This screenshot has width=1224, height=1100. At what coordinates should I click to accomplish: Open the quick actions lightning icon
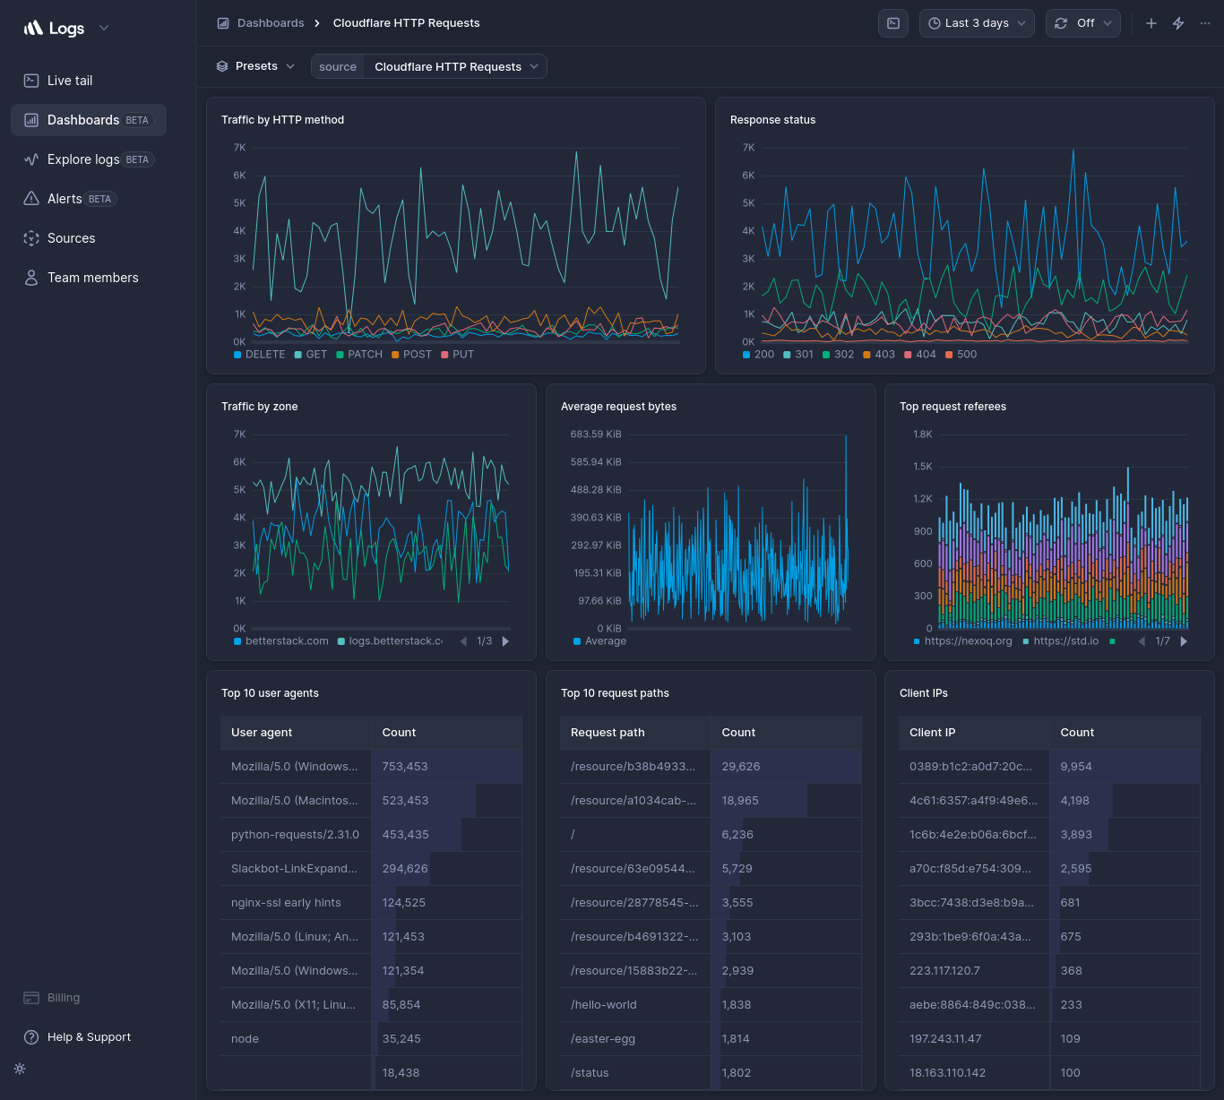(1177, 22)
